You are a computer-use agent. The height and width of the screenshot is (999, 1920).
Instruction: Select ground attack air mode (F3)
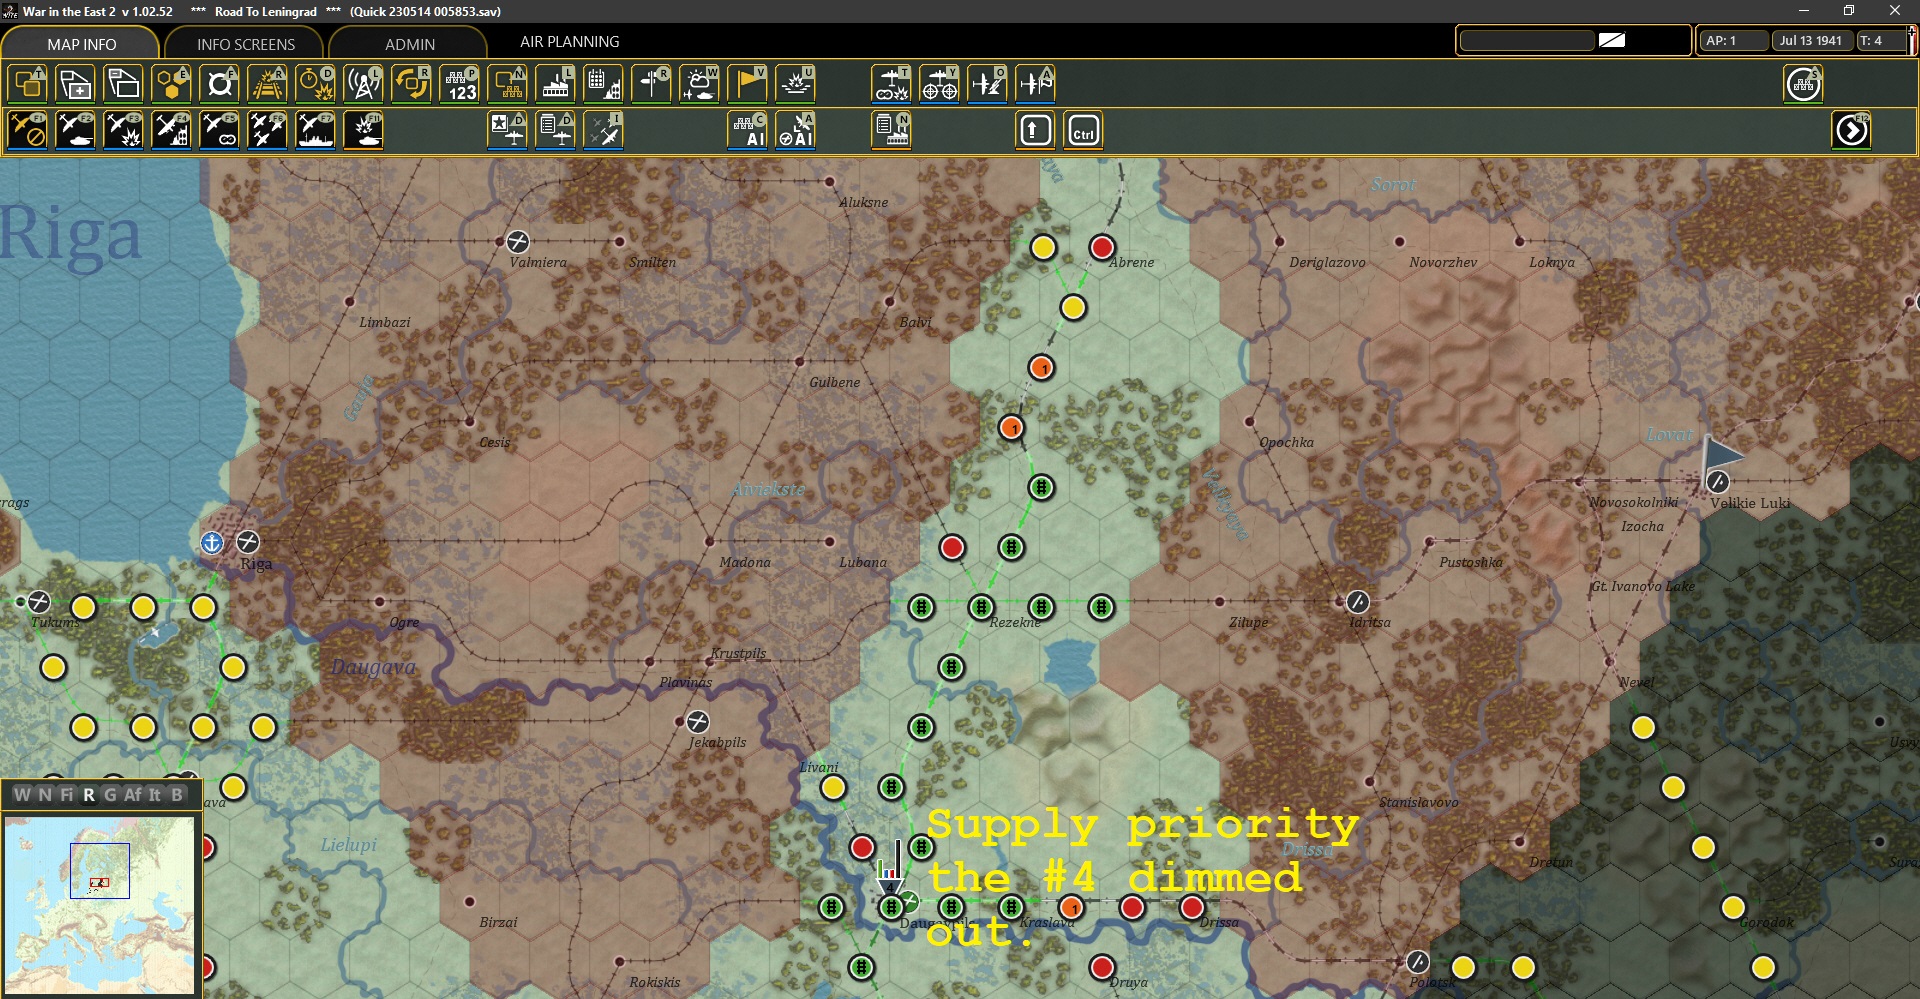pos(123,130)
